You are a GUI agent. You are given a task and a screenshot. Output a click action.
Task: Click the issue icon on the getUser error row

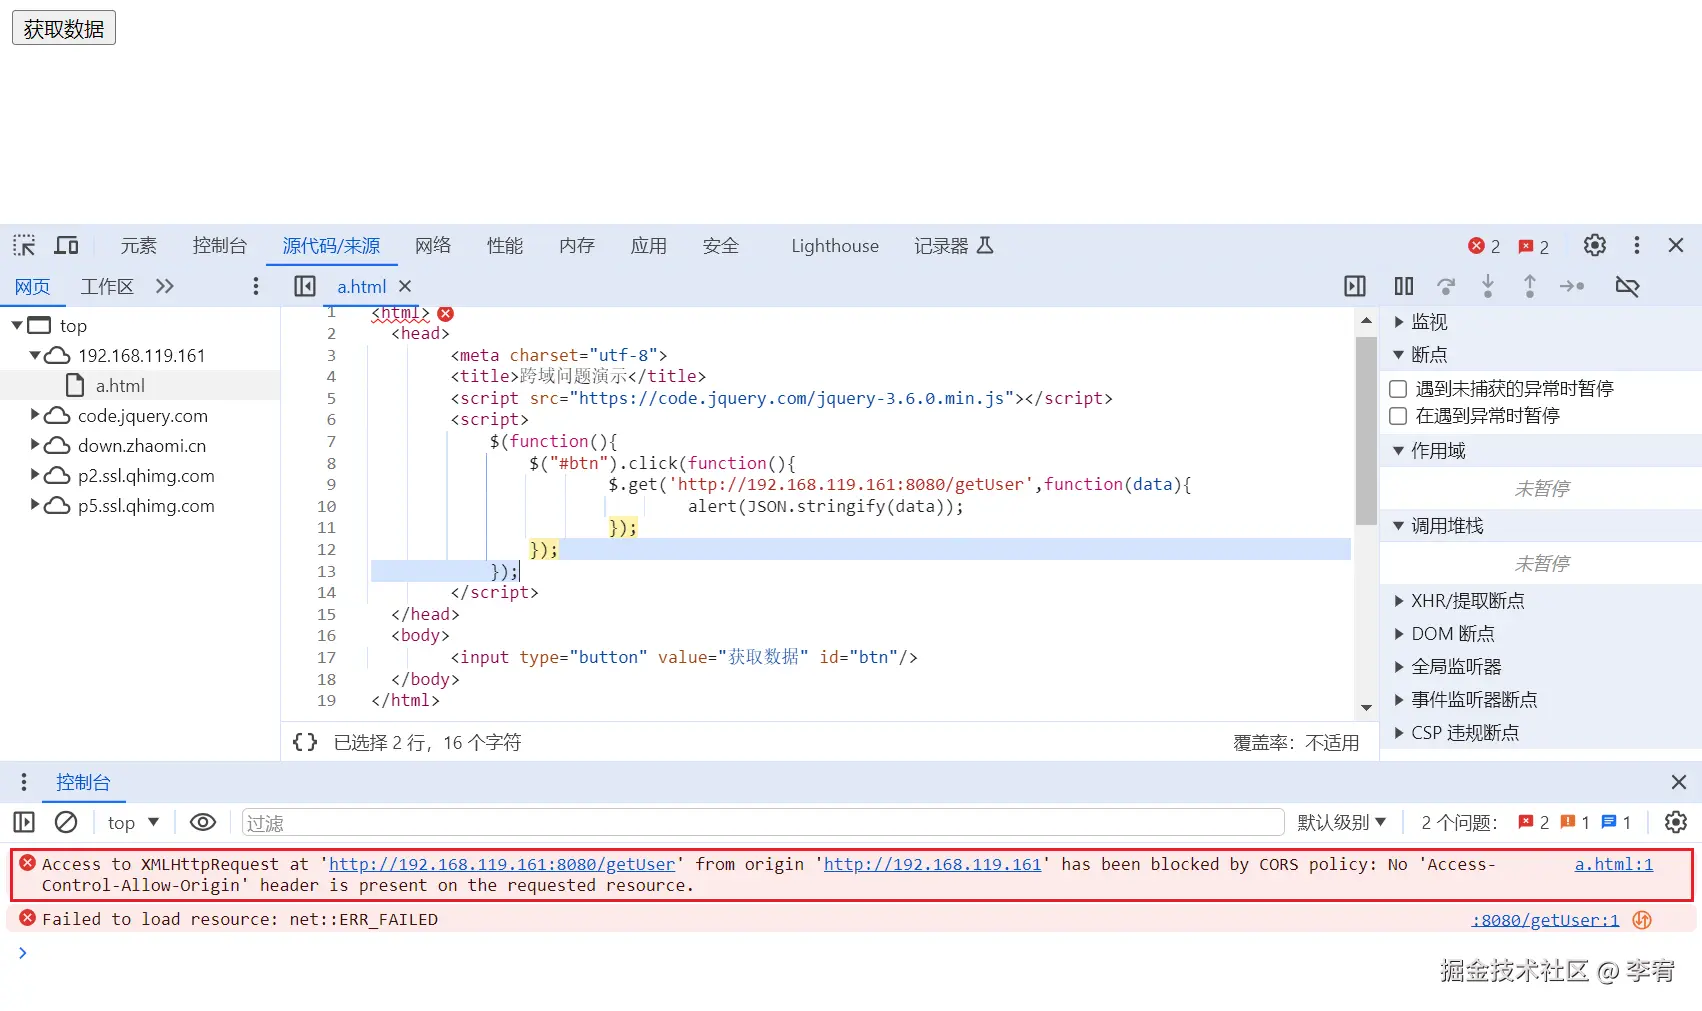tap(1642, 920)
